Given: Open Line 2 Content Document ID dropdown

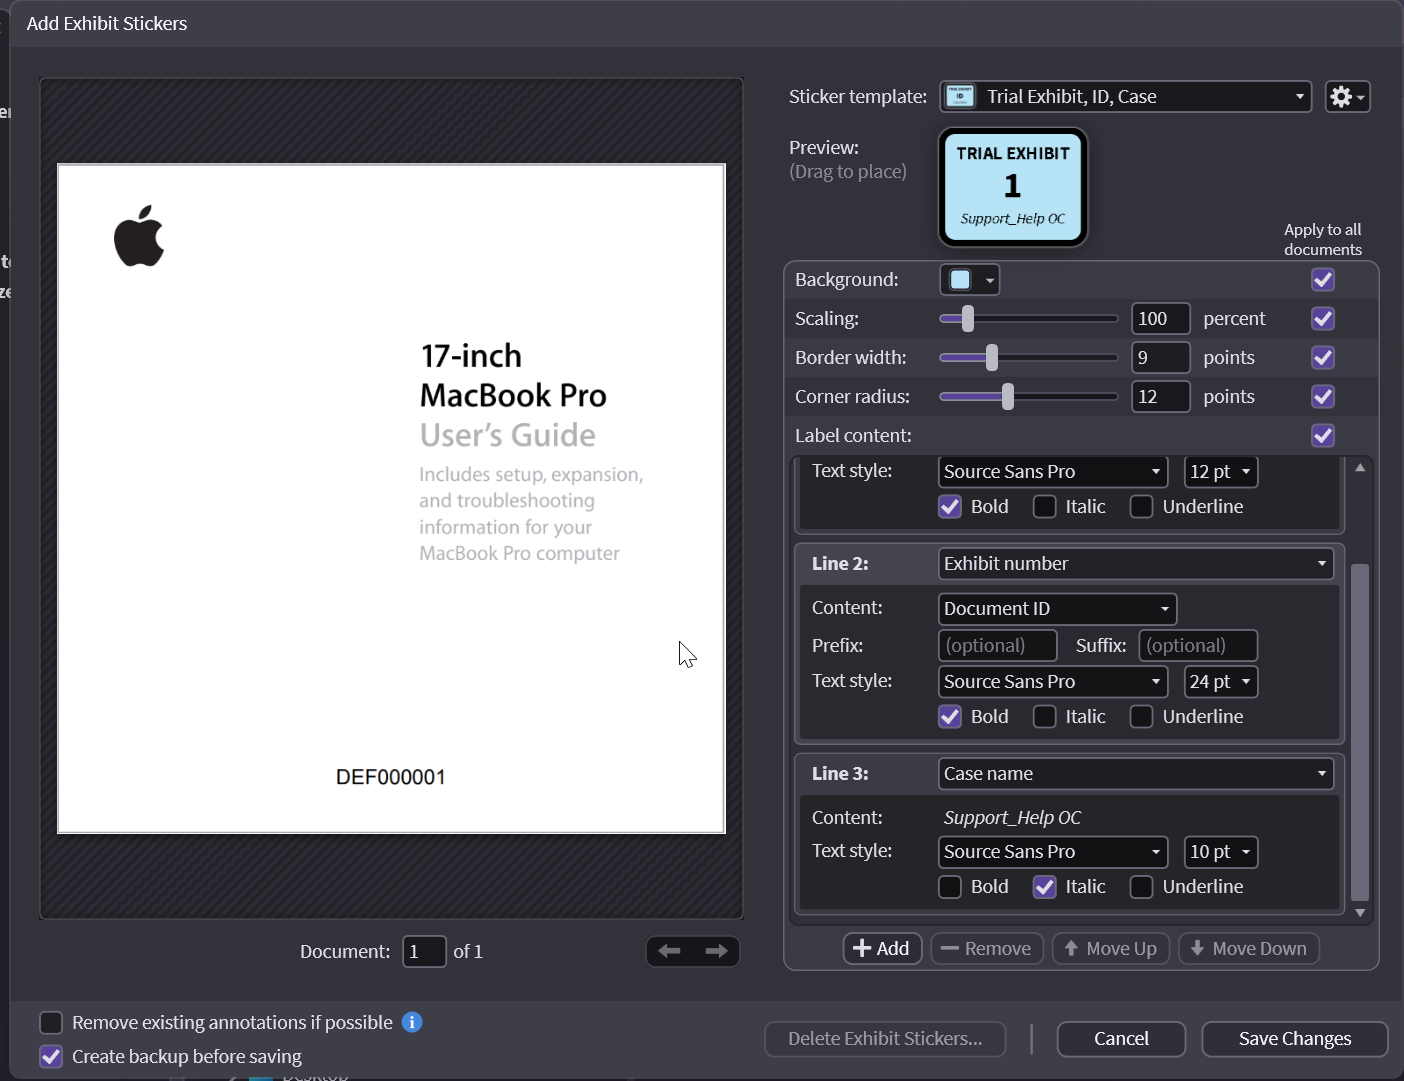Looking at the screenshot, I should 1057,609.
